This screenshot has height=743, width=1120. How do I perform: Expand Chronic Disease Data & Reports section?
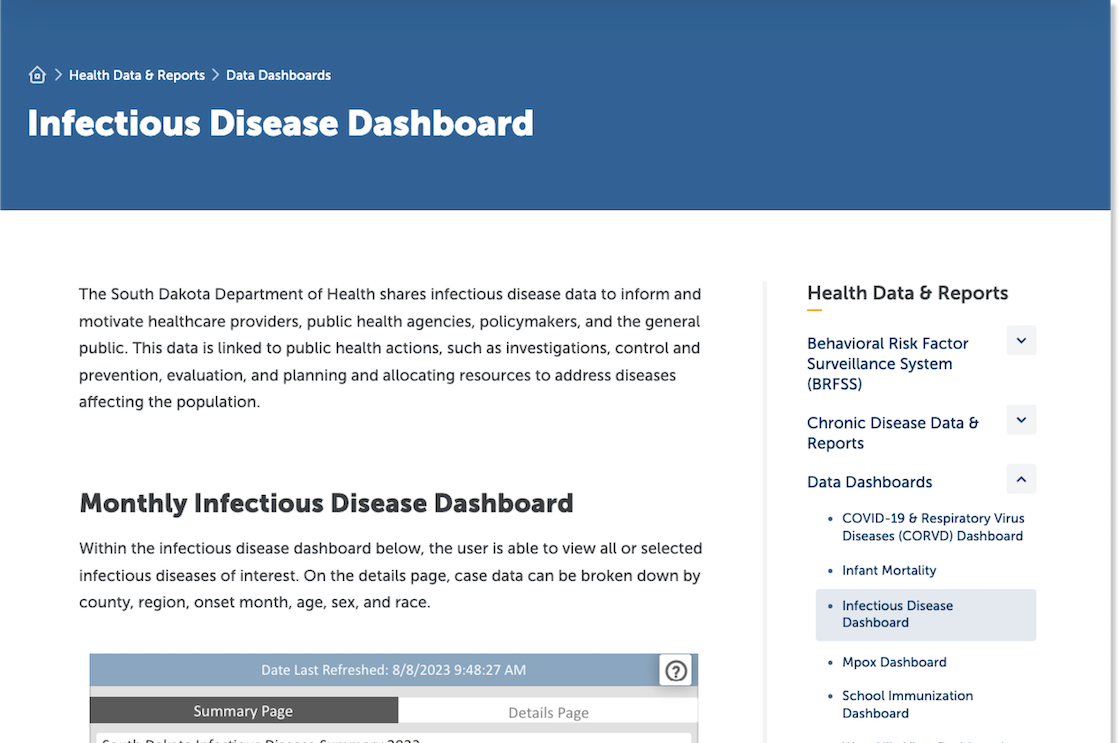1021,420
